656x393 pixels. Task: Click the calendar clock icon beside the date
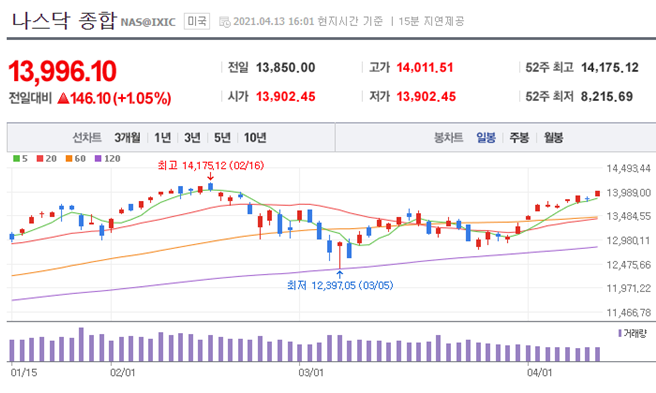point(225,22)
